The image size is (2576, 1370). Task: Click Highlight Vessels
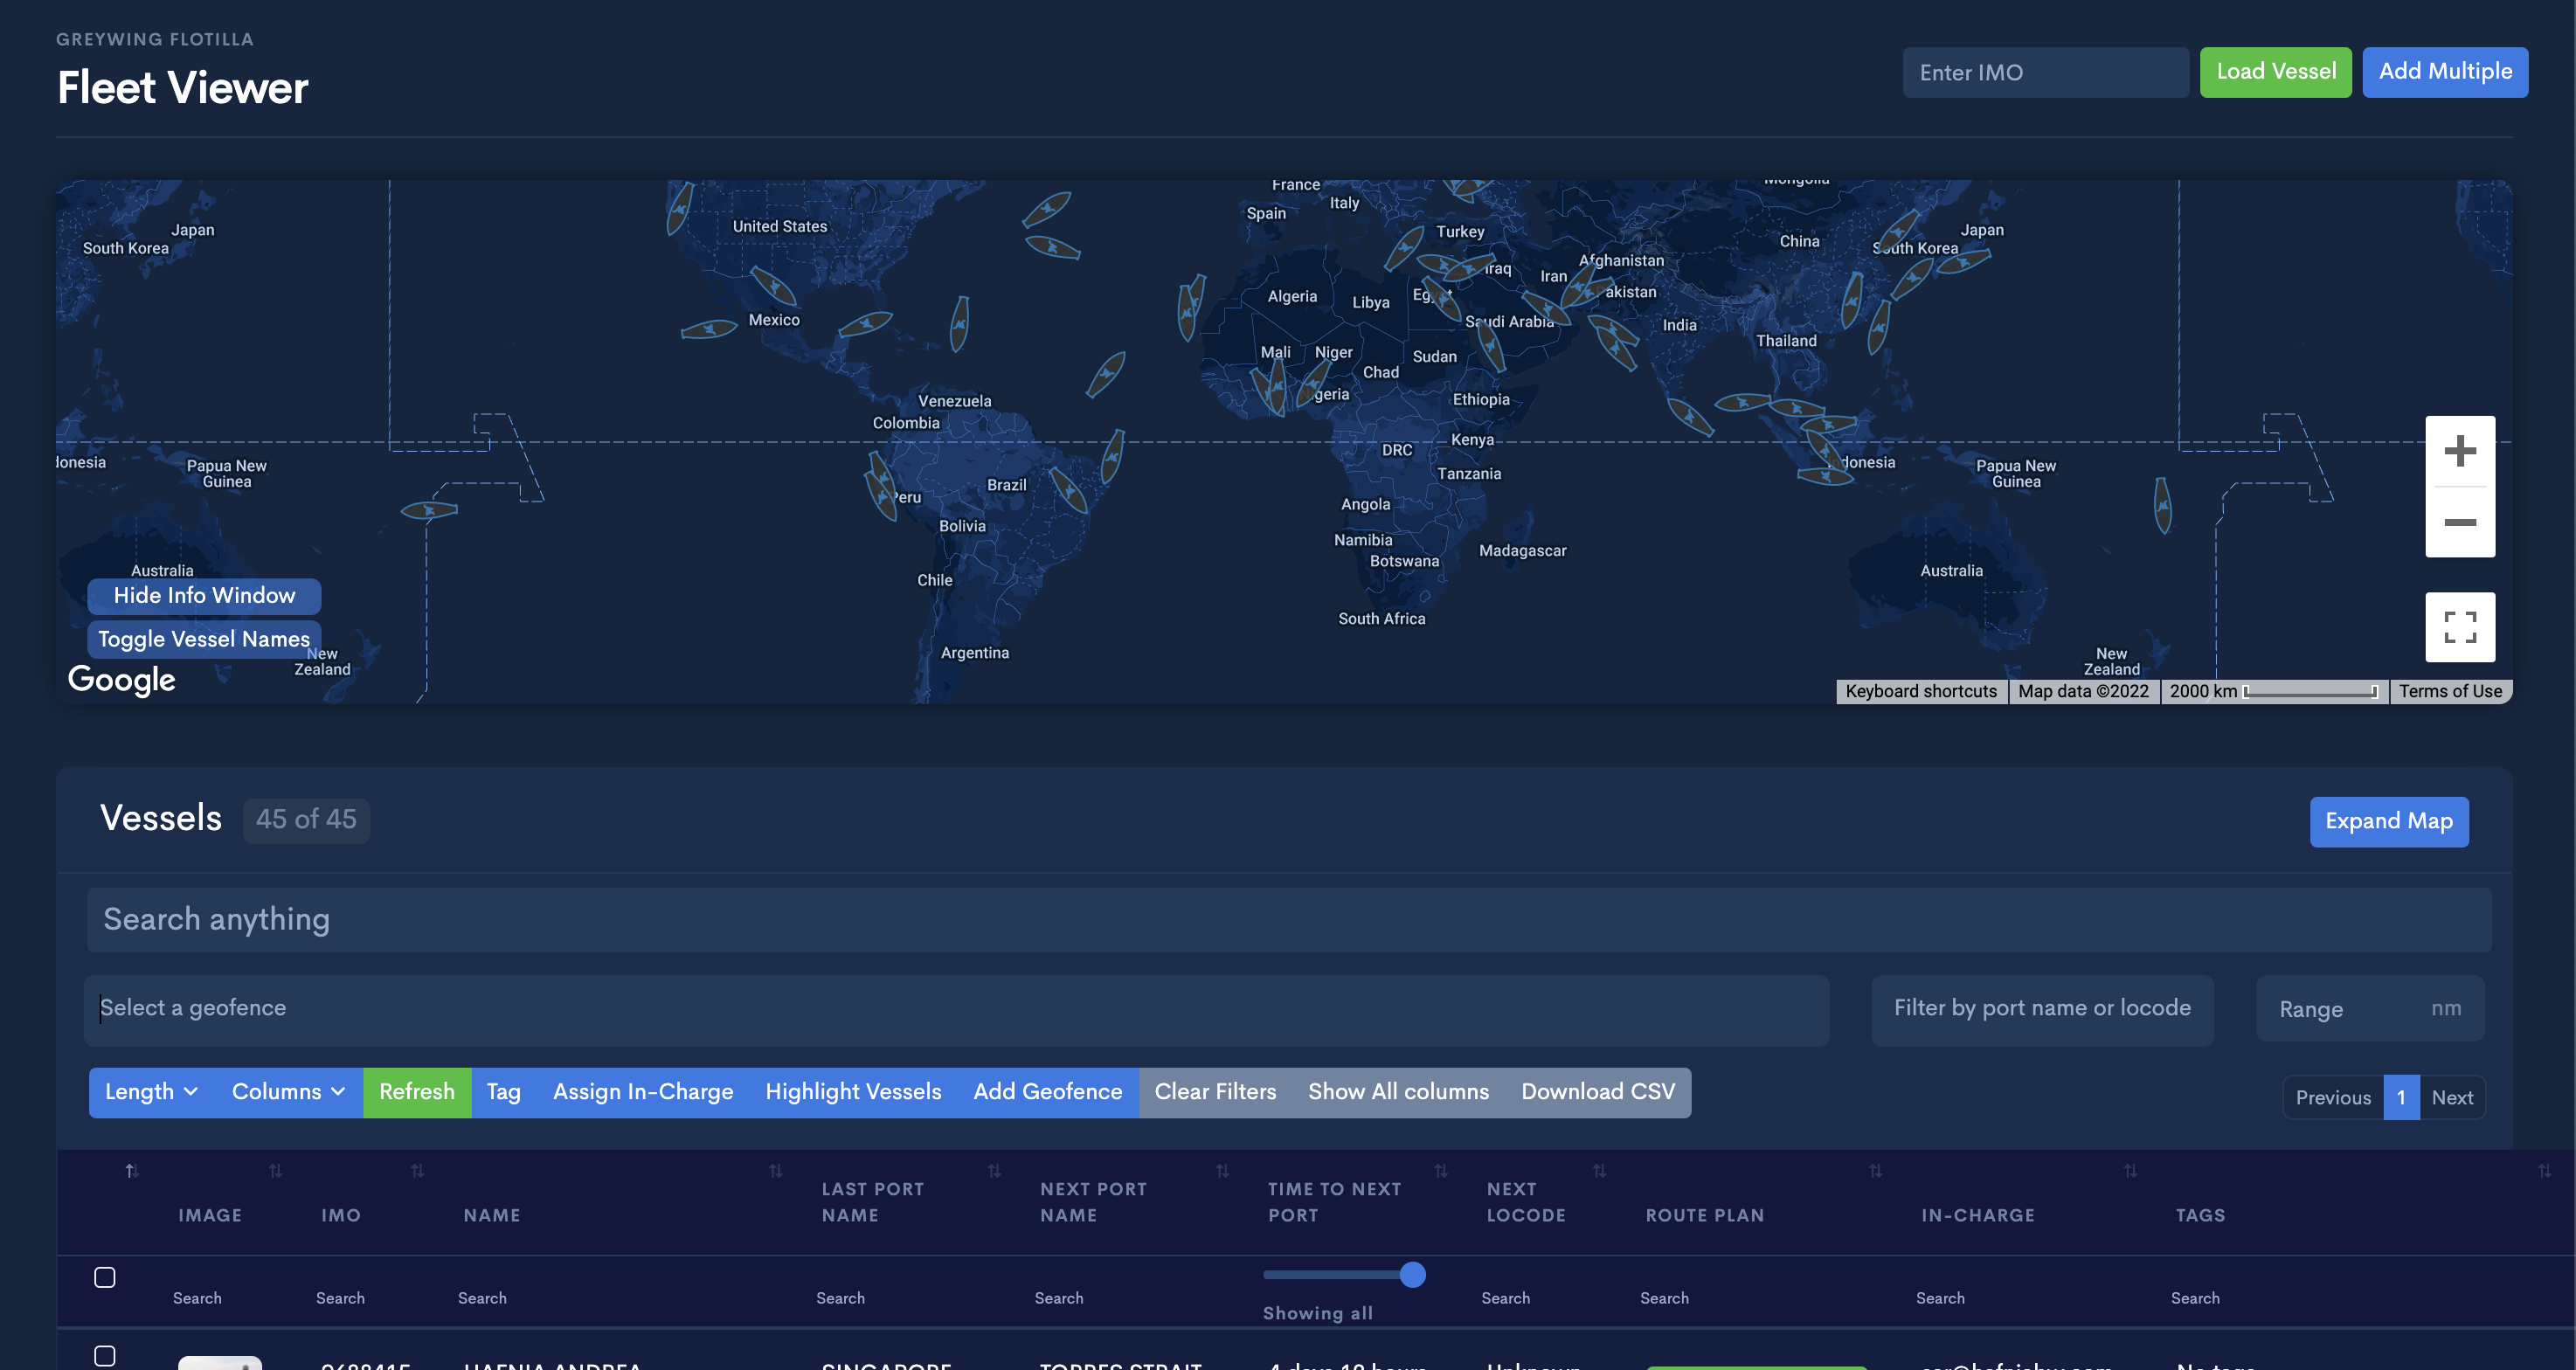point(853,1092)
